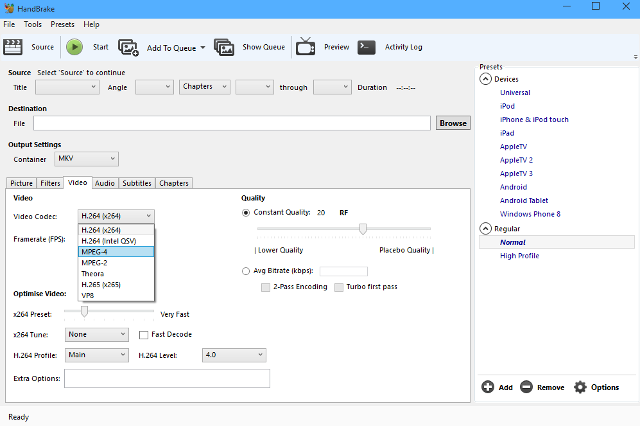This screenshot has width=640, height=426.
Task: Select the Windows Phone 8 preset
Action: pyautogui.click(x=530, y=214)
